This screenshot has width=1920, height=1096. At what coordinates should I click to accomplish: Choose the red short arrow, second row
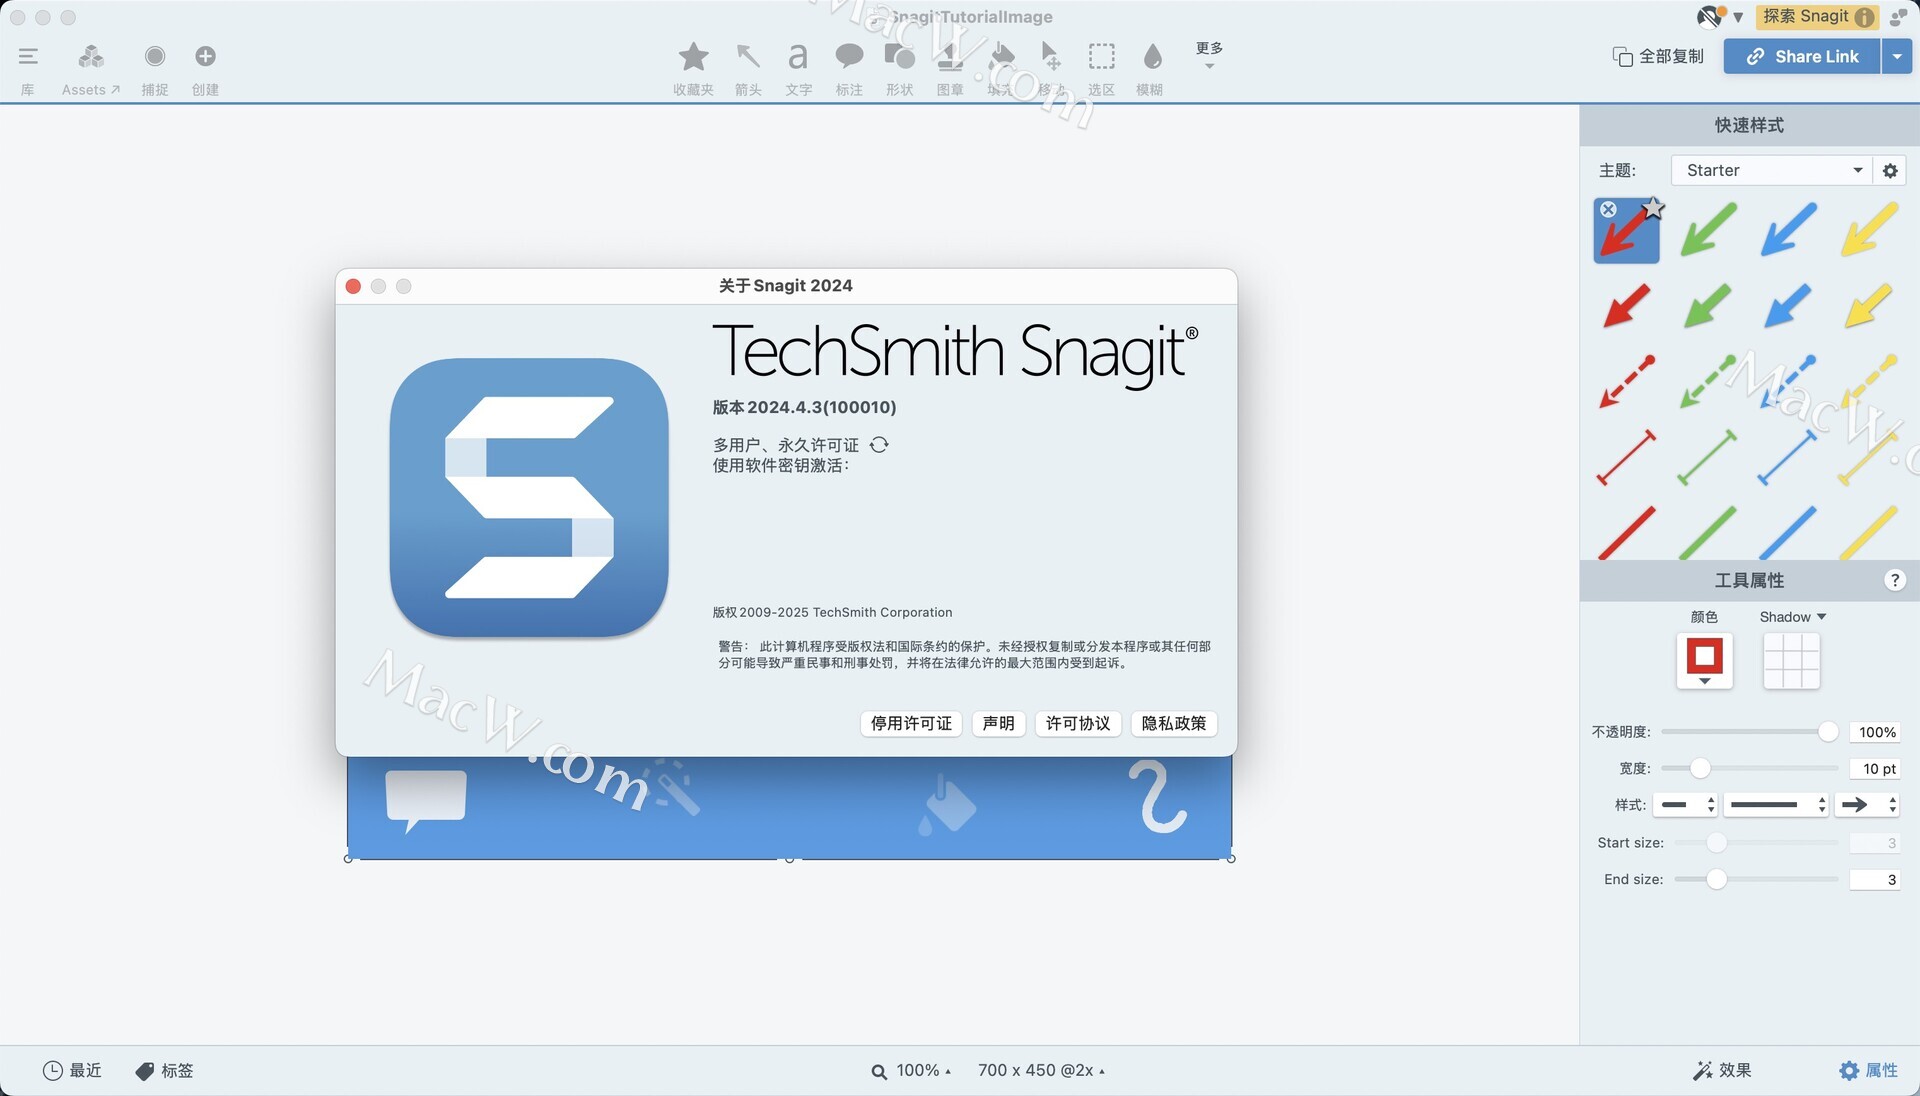tap(1627, 306)
